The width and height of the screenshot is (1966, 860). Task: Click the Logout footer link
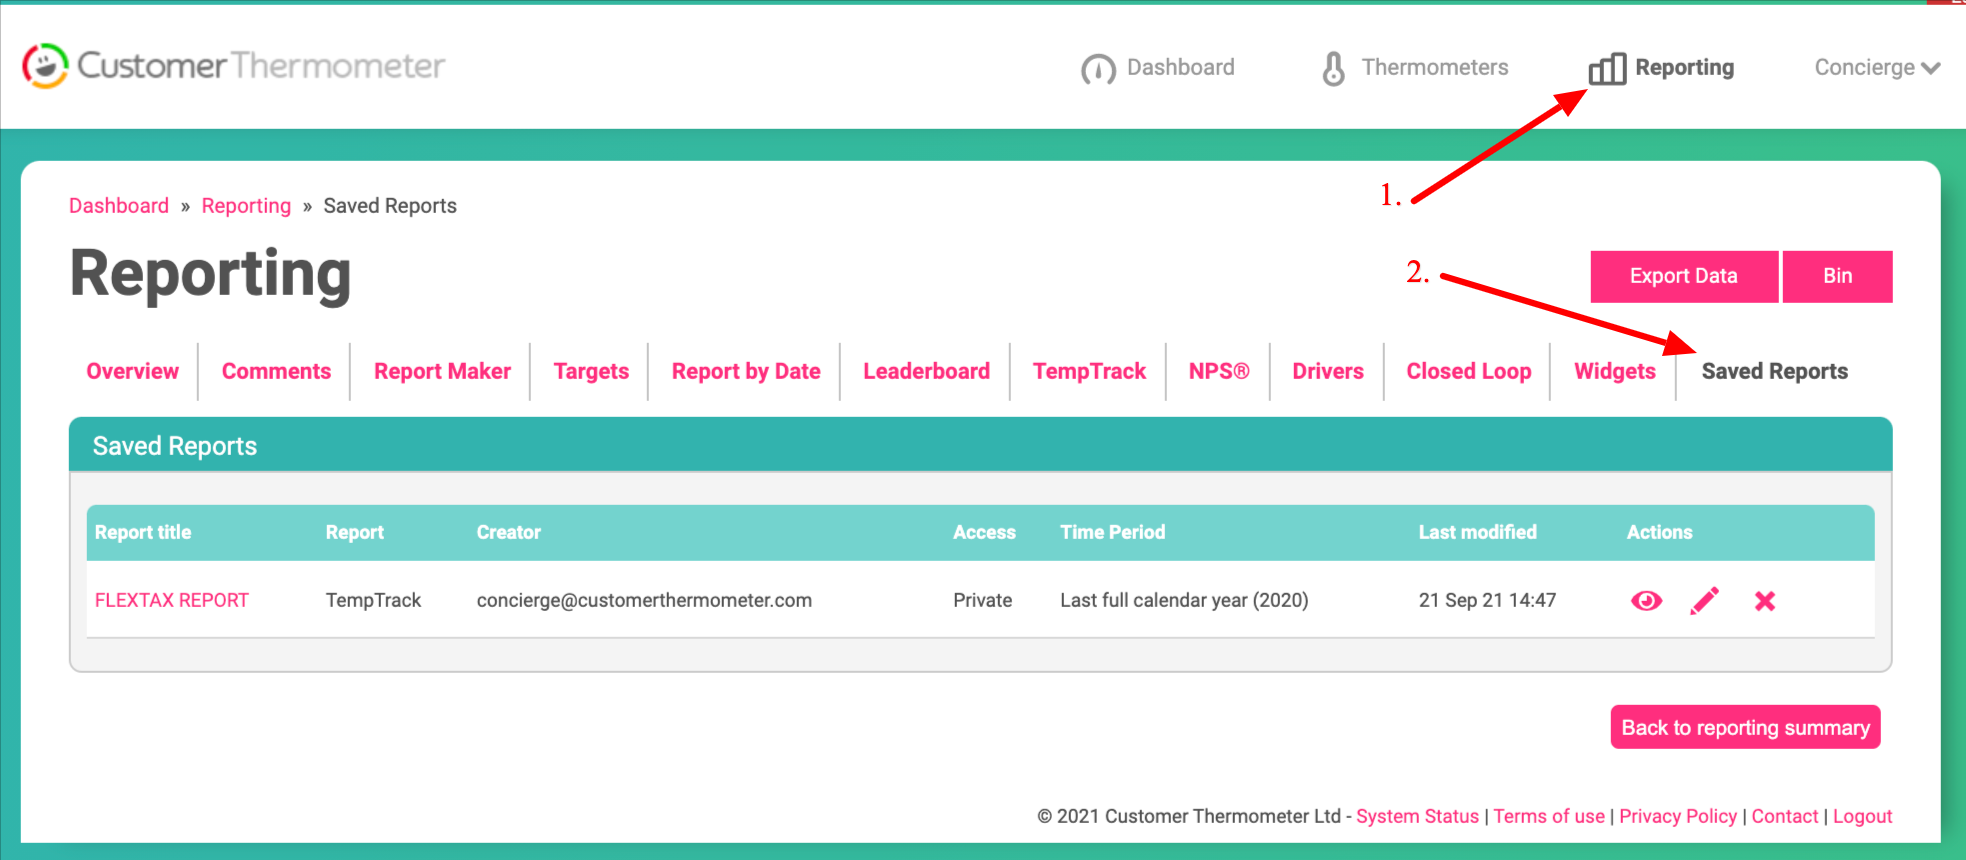1862,816
